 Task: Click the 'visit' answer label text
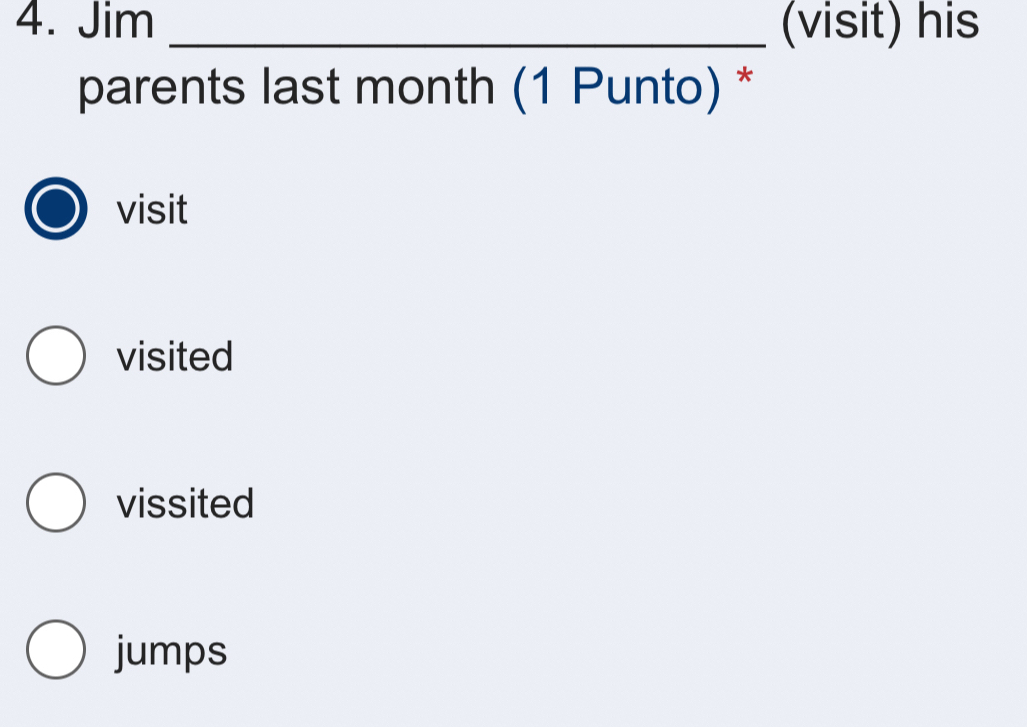coord(152,210)
